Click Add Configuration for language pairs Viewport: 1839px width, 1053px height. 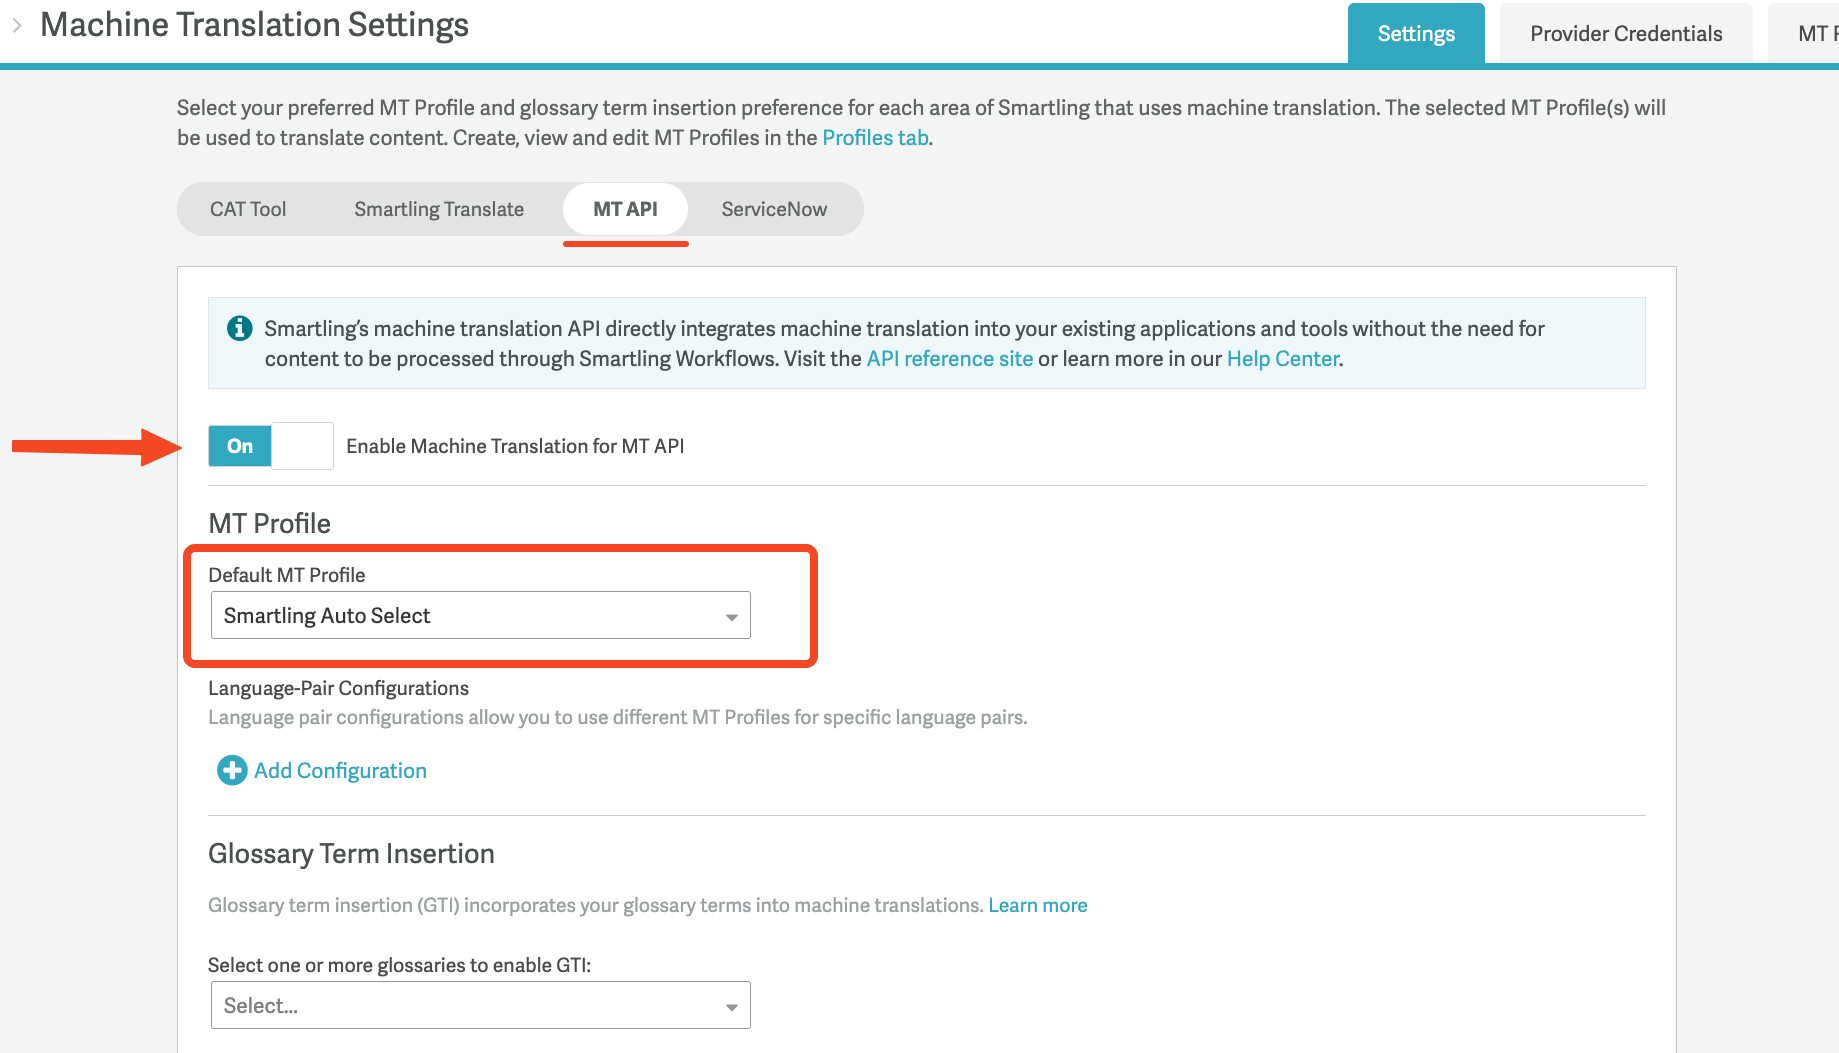(x=339, y=770)
